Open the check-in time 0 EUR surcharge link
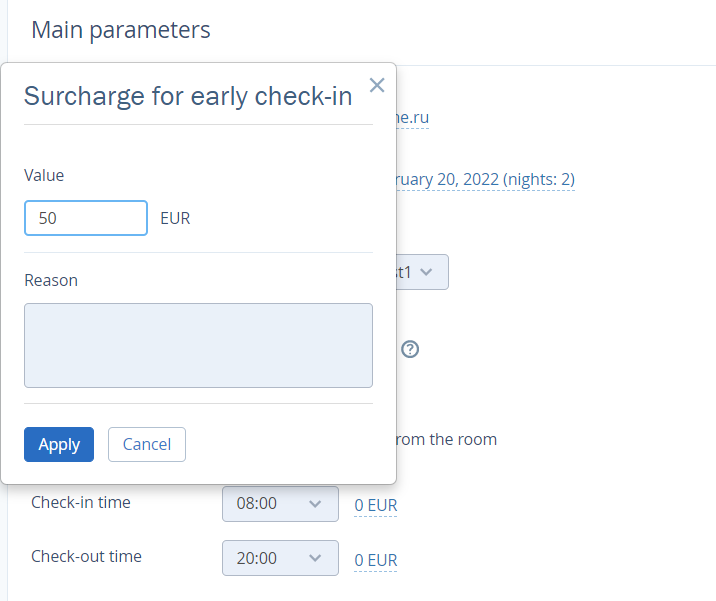Viewport: 716px width, 601px height. pos(376,506)
